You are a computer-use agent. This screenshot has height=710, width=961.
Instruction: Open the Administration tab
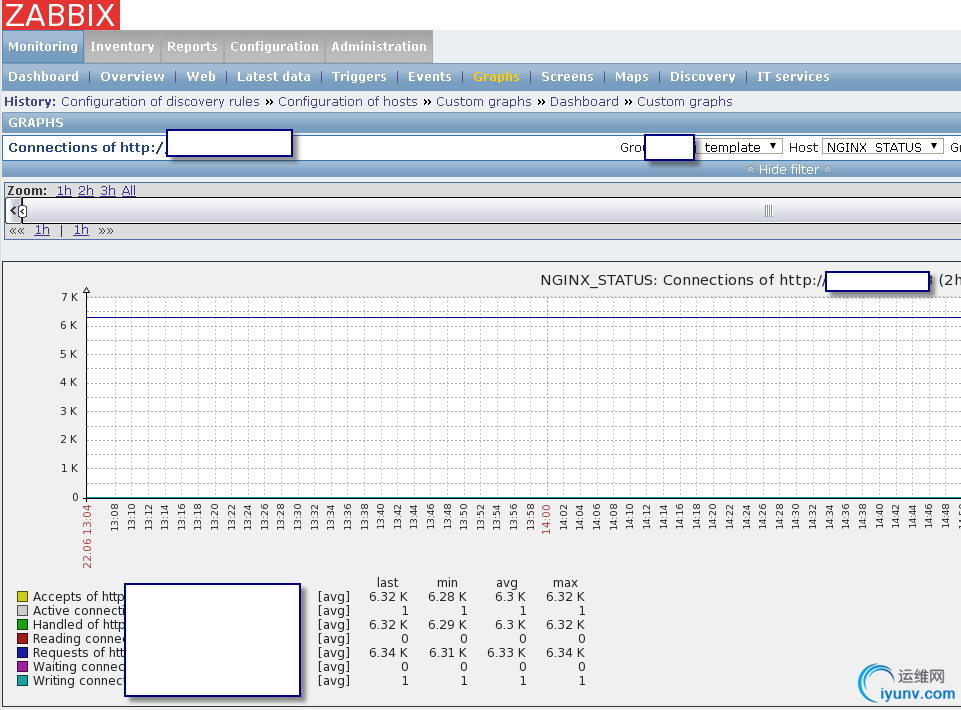tap(378, 47)
